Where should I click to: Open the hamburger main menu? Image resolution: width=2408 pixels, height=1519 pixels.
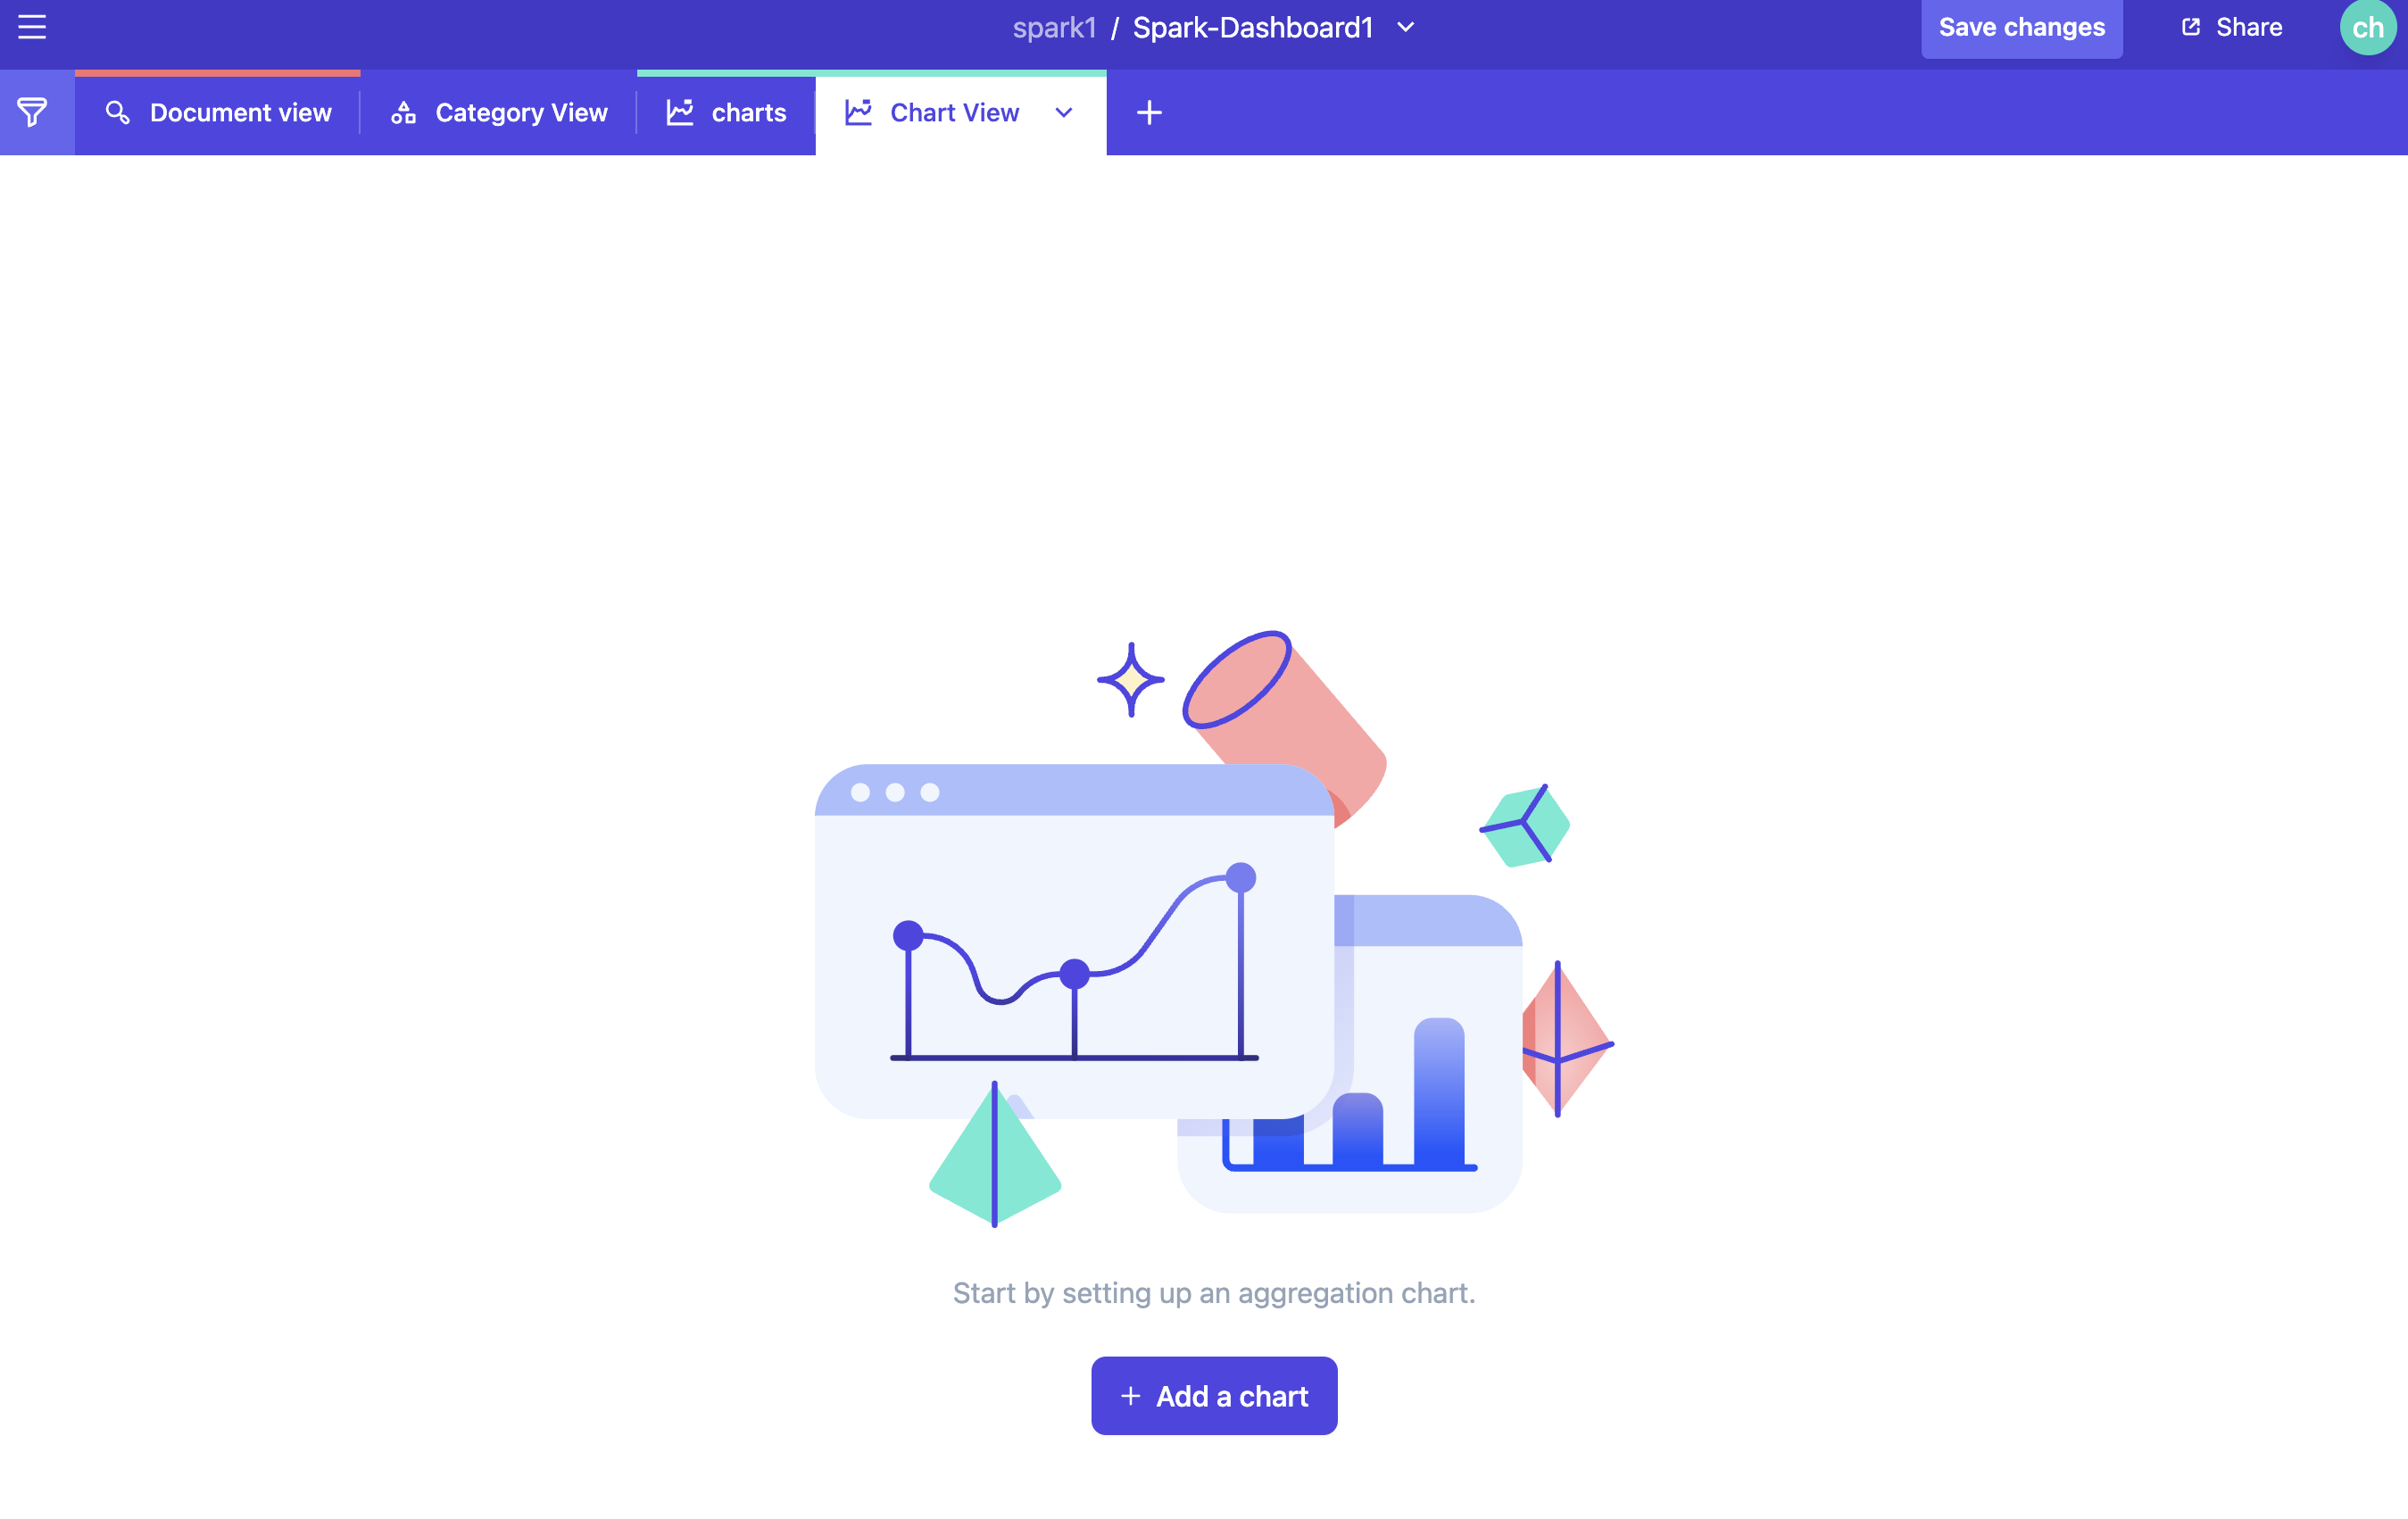click(x=32, y=27)
